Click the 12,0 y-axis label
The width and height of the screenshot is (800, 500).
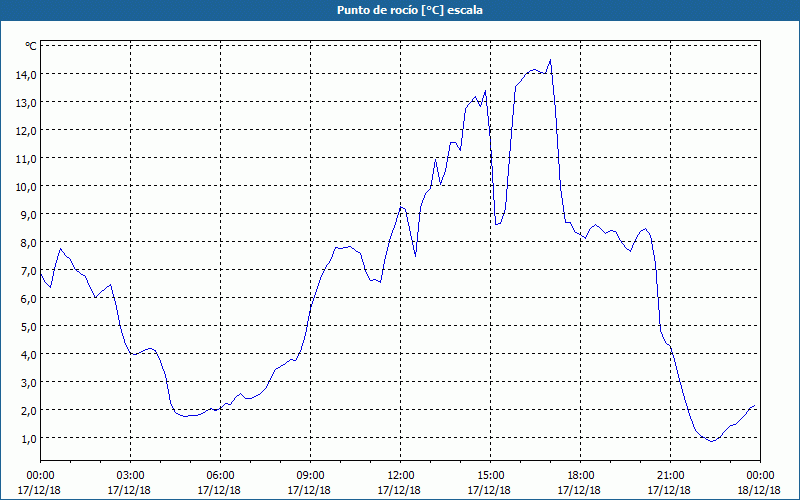coord(26,131)
